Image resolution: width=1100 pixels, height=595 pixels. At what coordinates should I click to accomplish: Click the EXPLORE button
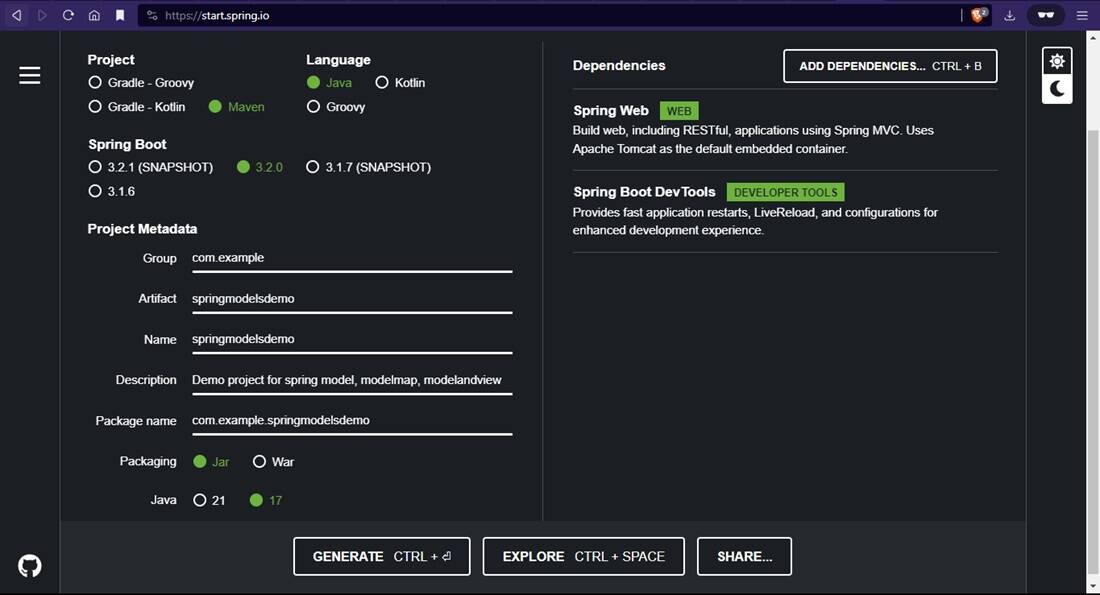pyautogui.click(x=583, y=556)
